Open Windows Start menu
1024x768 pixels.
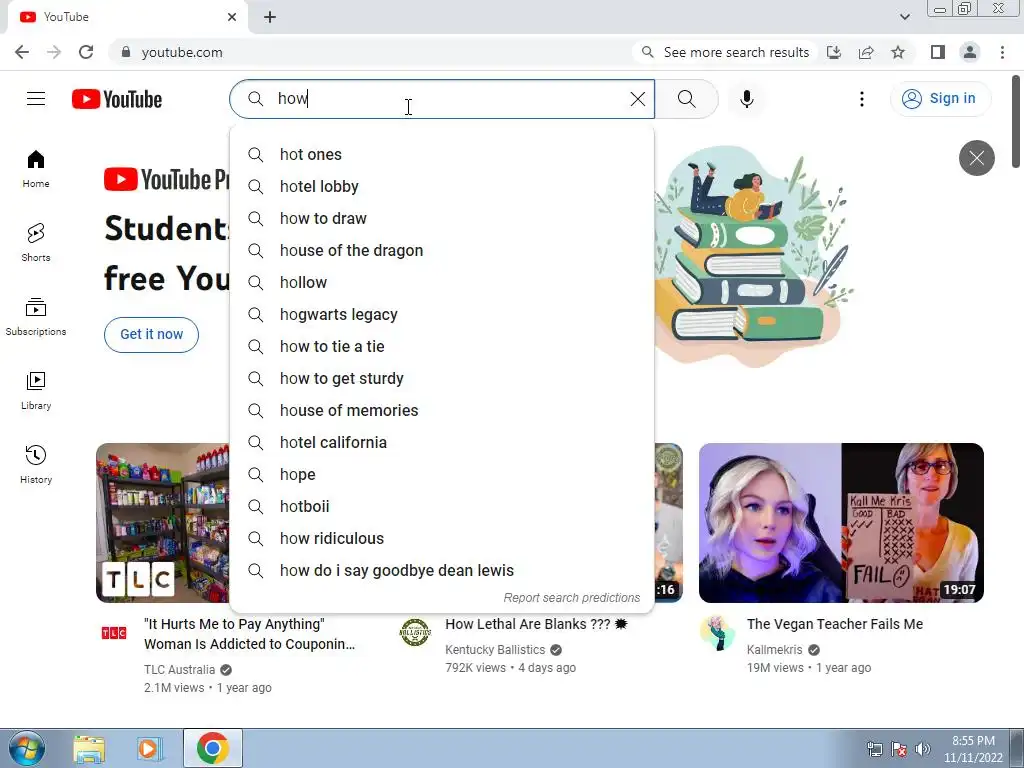coord(26,748)
